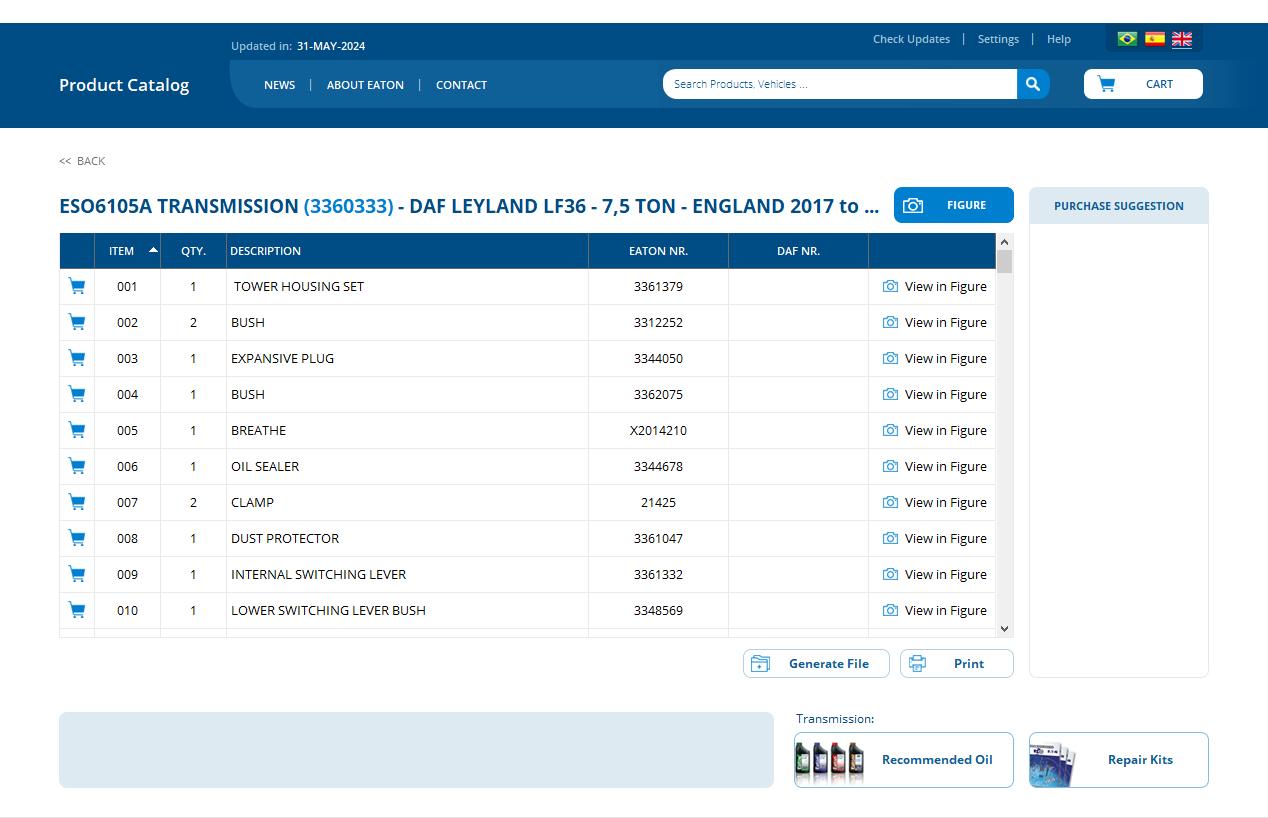Image resolution: width=1268 pixels, height=818 pixels.
Task: Add BREATHE item 005 to cart
Action: (x=77, y=430)
